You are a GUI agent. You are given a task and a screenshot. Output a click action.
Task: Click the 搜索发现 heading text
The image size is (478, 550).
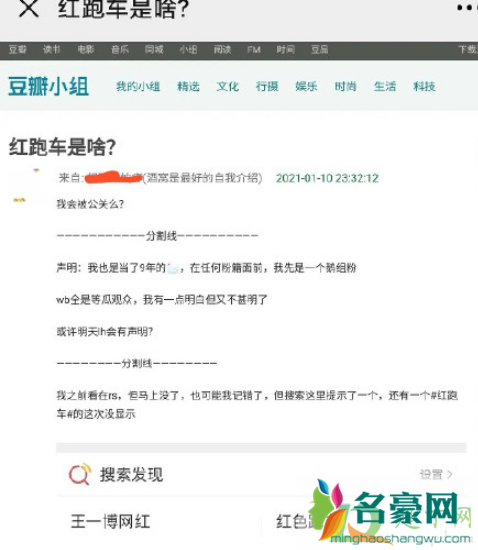click(x=132, y=475)
